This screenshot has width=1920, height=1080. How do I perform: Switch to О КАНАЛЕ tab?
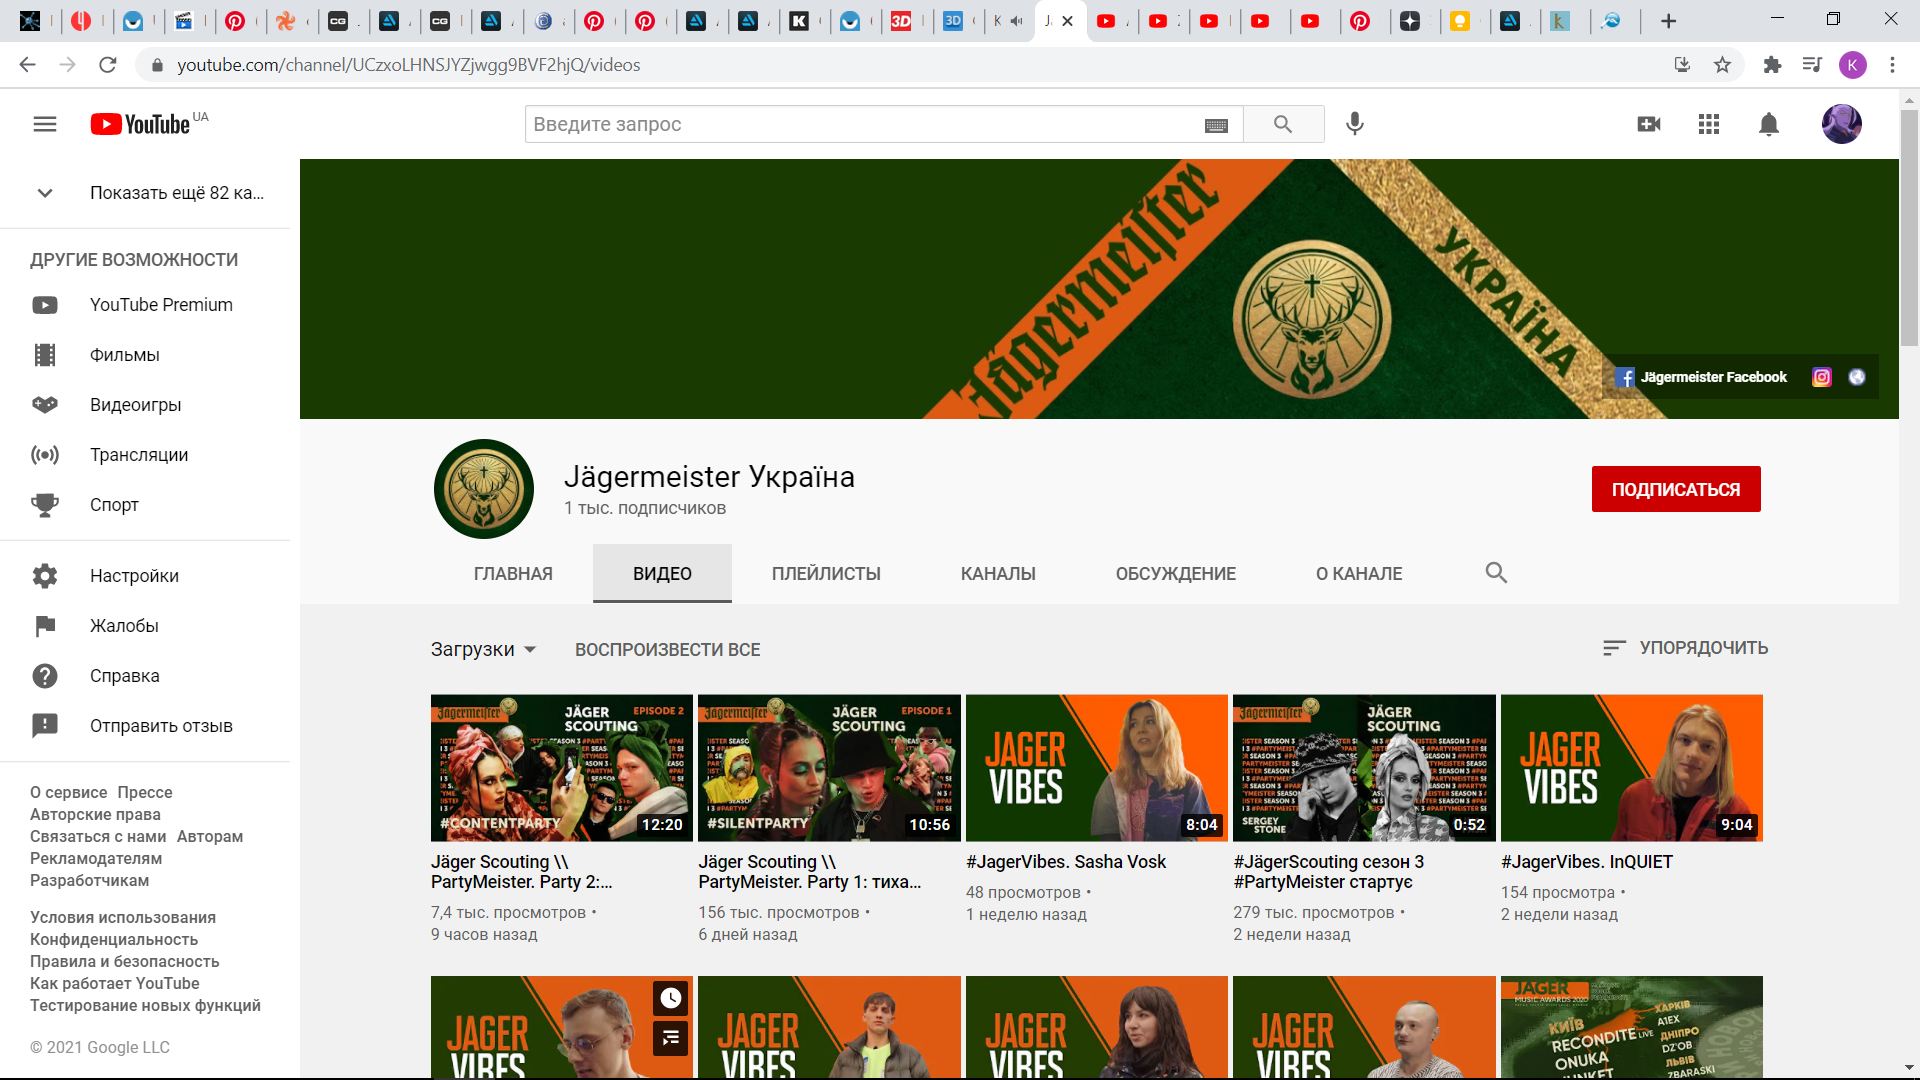[1359, 574]
